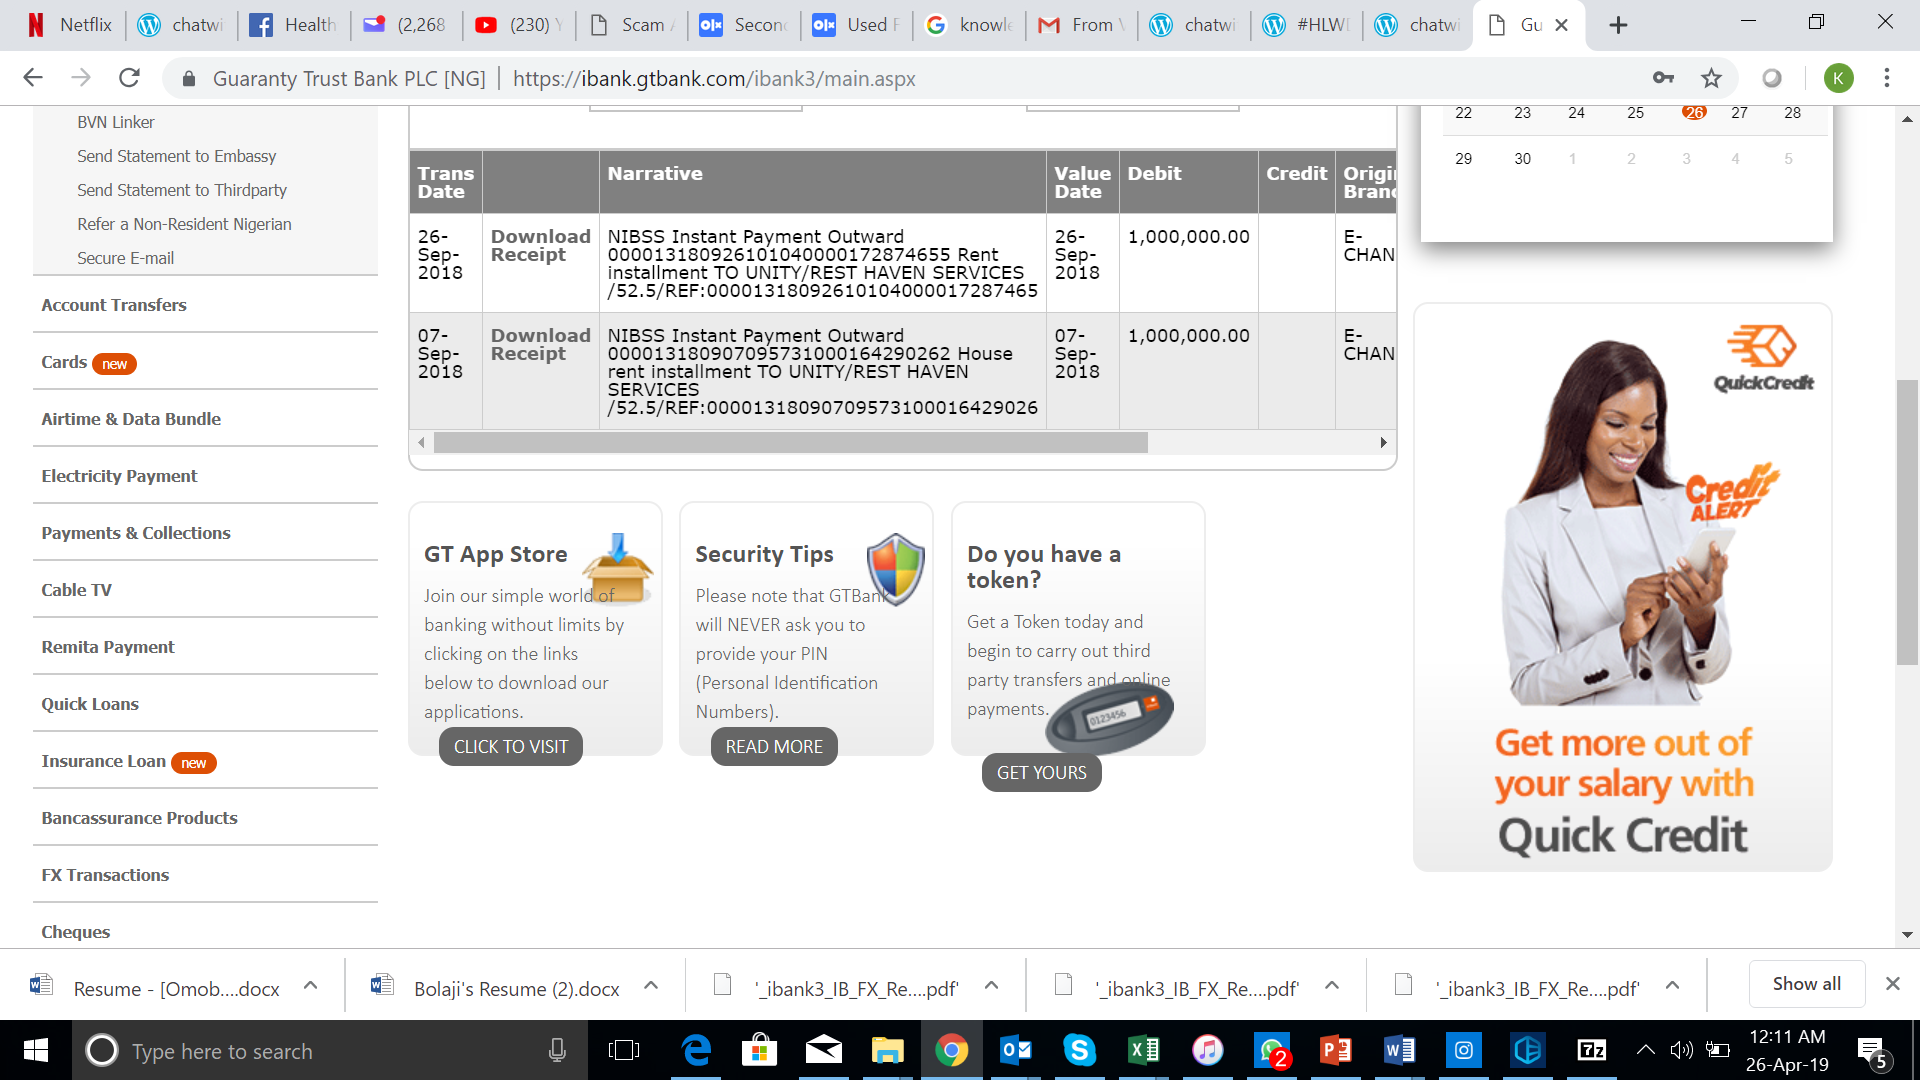This screenshot has width=1920, height=1080.
Task: Open the Quick Loans menu item
Action: tap(90, 704)
